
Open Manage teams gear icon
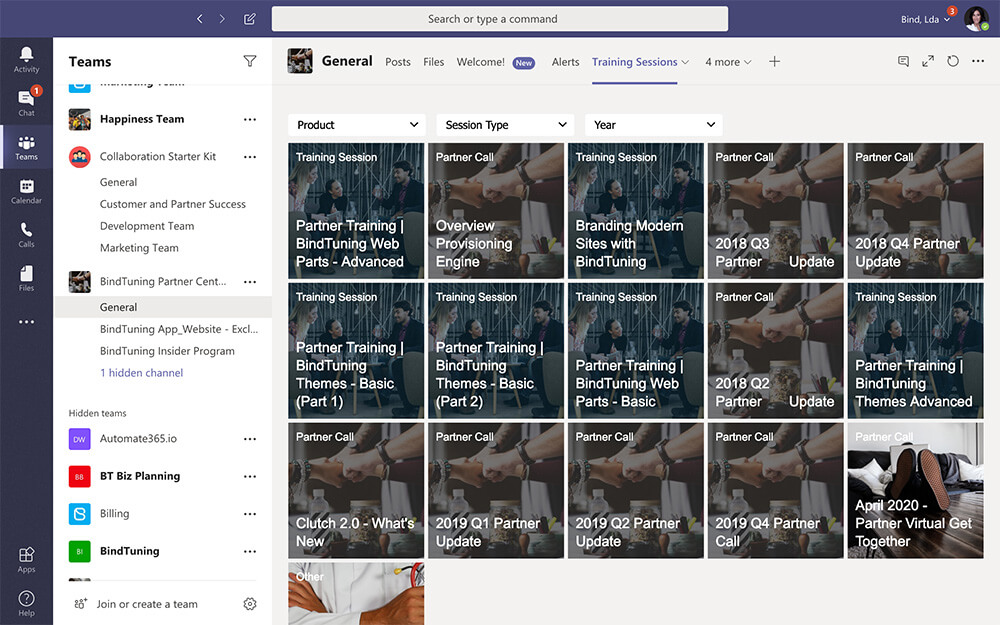(x=250, y=604)
